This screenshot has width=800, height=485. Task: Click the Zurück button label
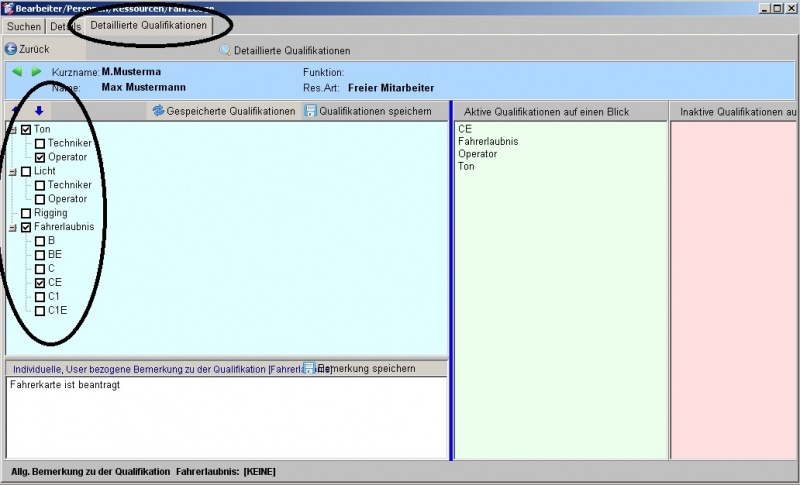coord(34,49)
